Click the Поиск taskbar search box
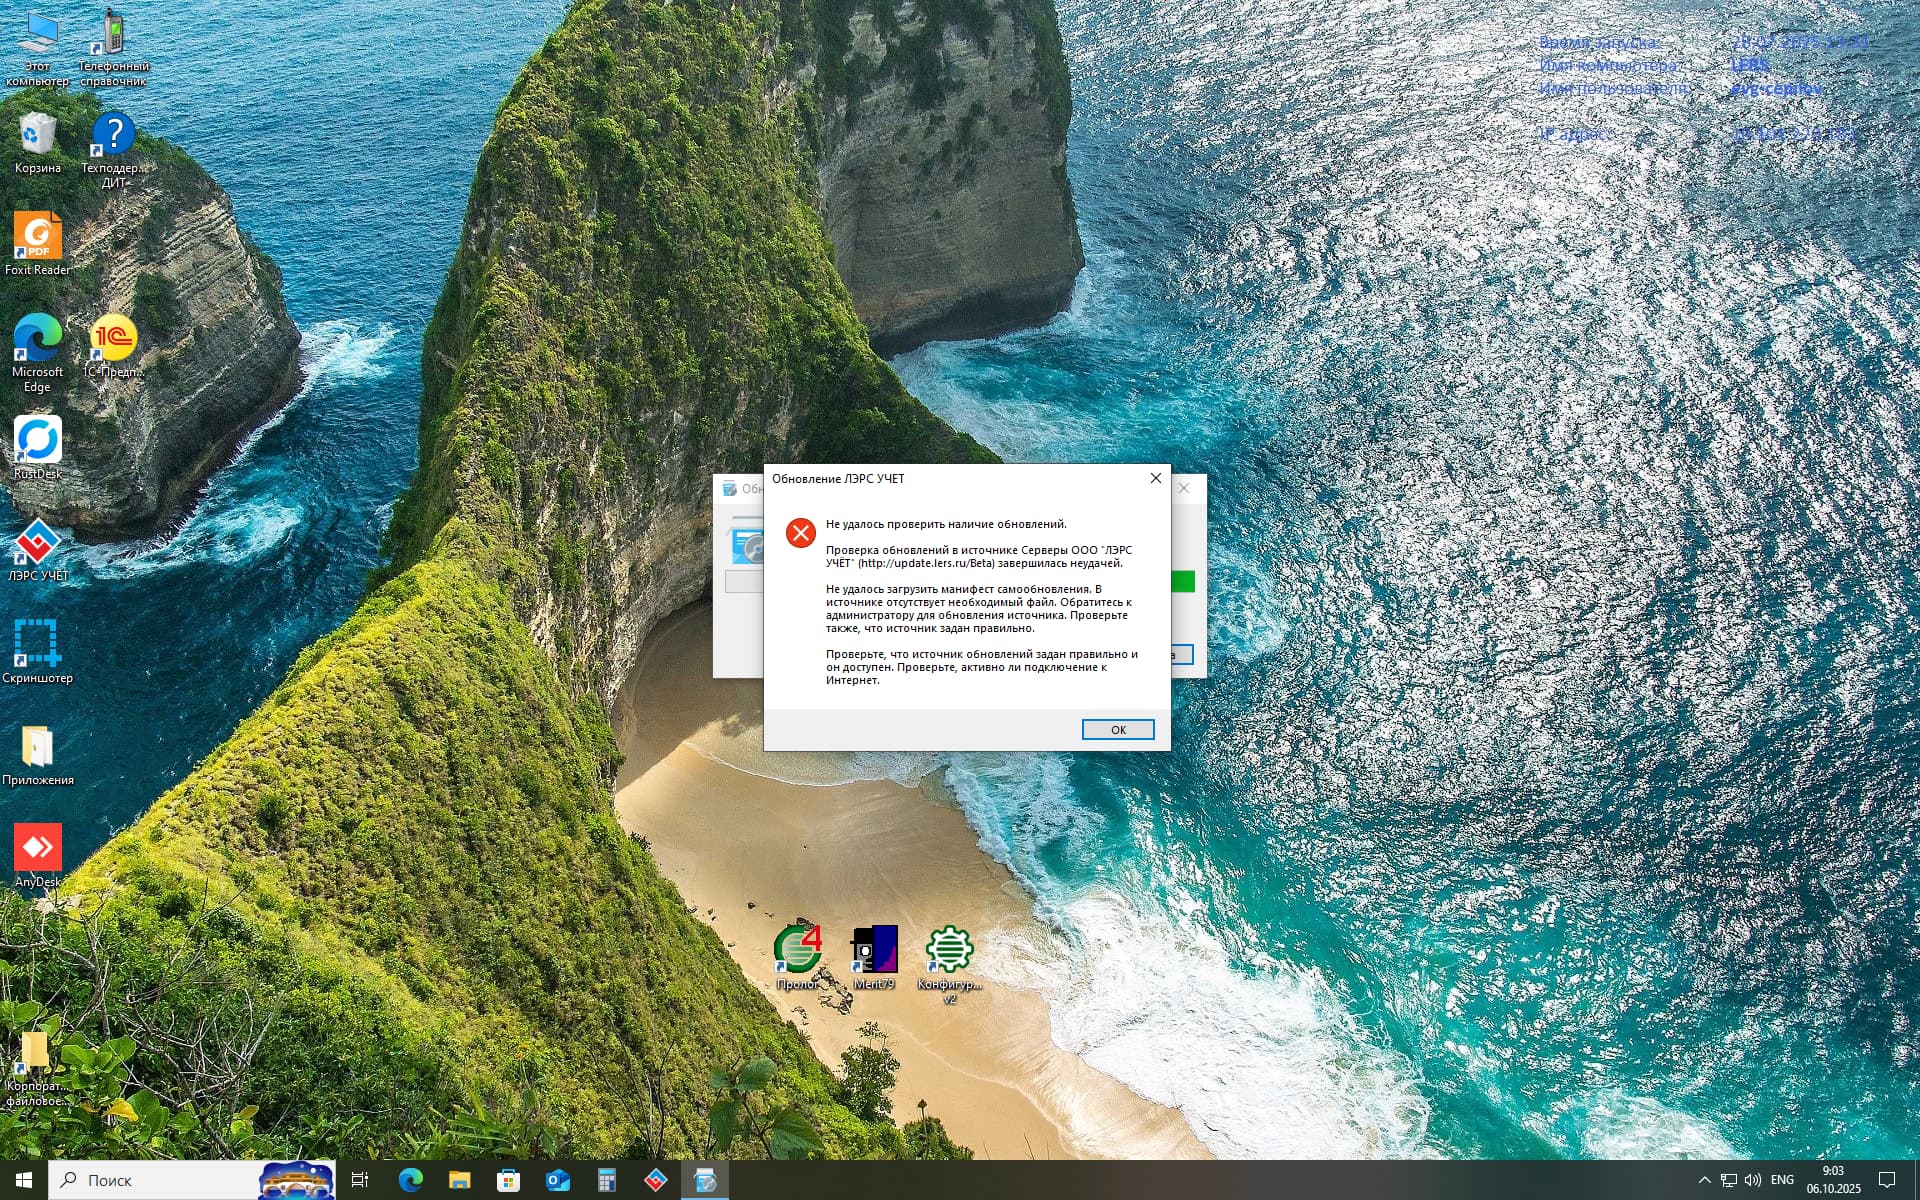The height and width of the screenshot is (1200, 1920). (150, 1180)
